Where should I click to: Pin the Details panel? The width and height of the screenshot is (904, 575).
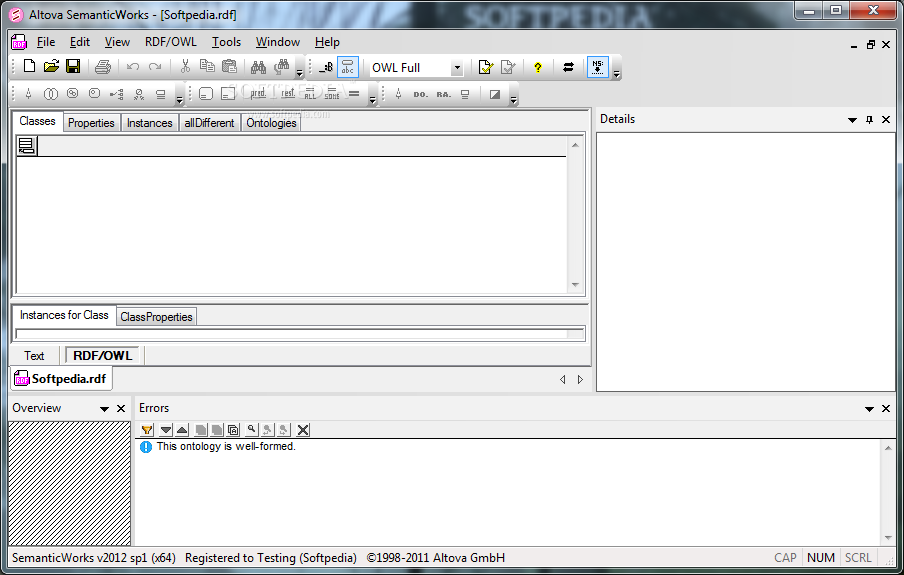tap(869, 119)
